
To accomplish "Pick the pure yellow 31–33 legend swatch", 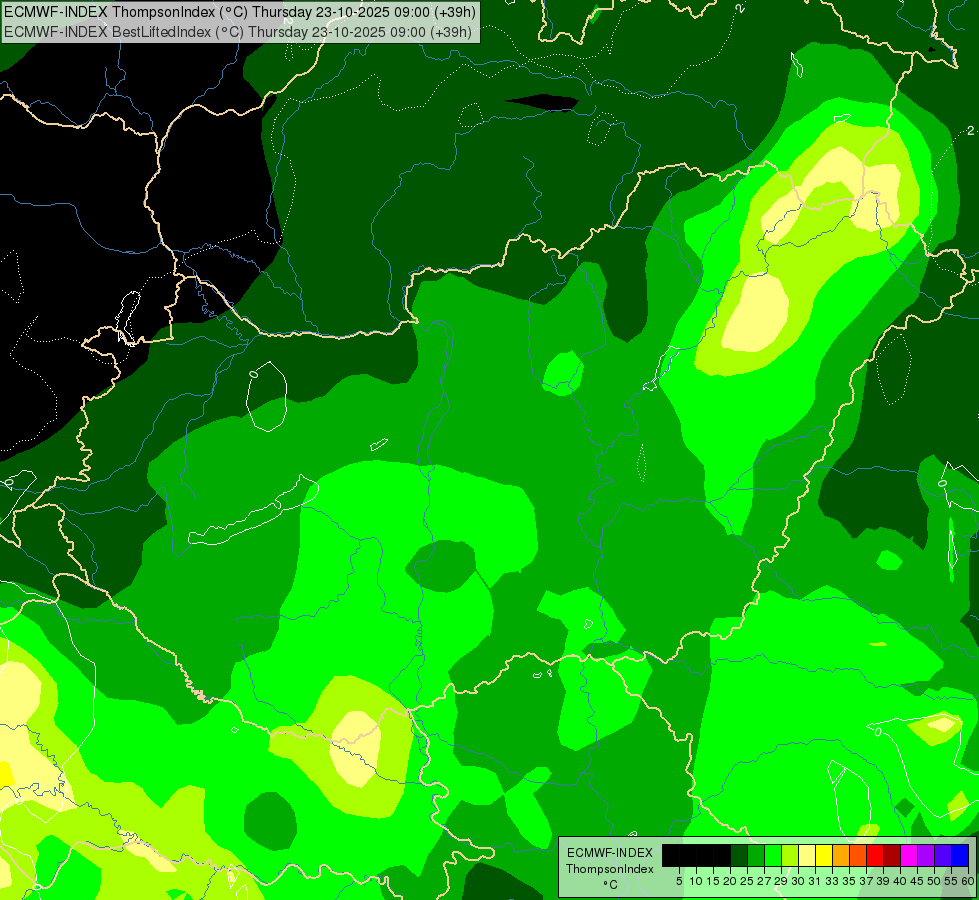I will (x=824, y=855).
